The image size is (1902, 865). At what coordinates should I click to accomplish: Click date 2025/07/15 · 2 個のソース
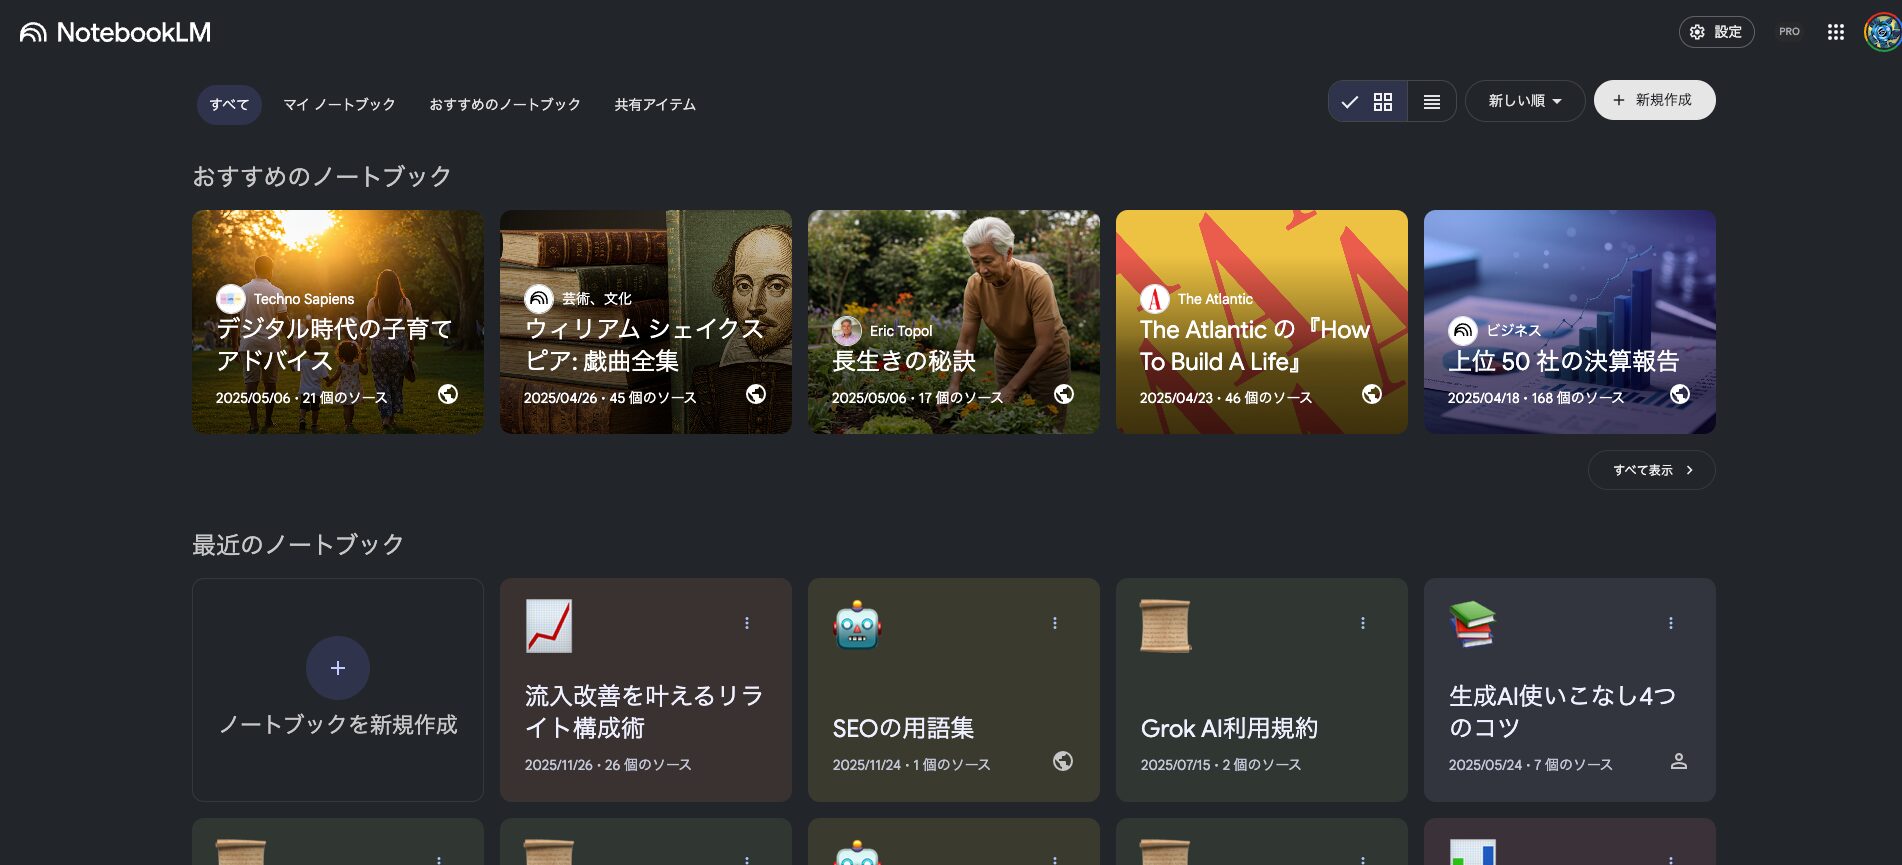pos(1221,765)
